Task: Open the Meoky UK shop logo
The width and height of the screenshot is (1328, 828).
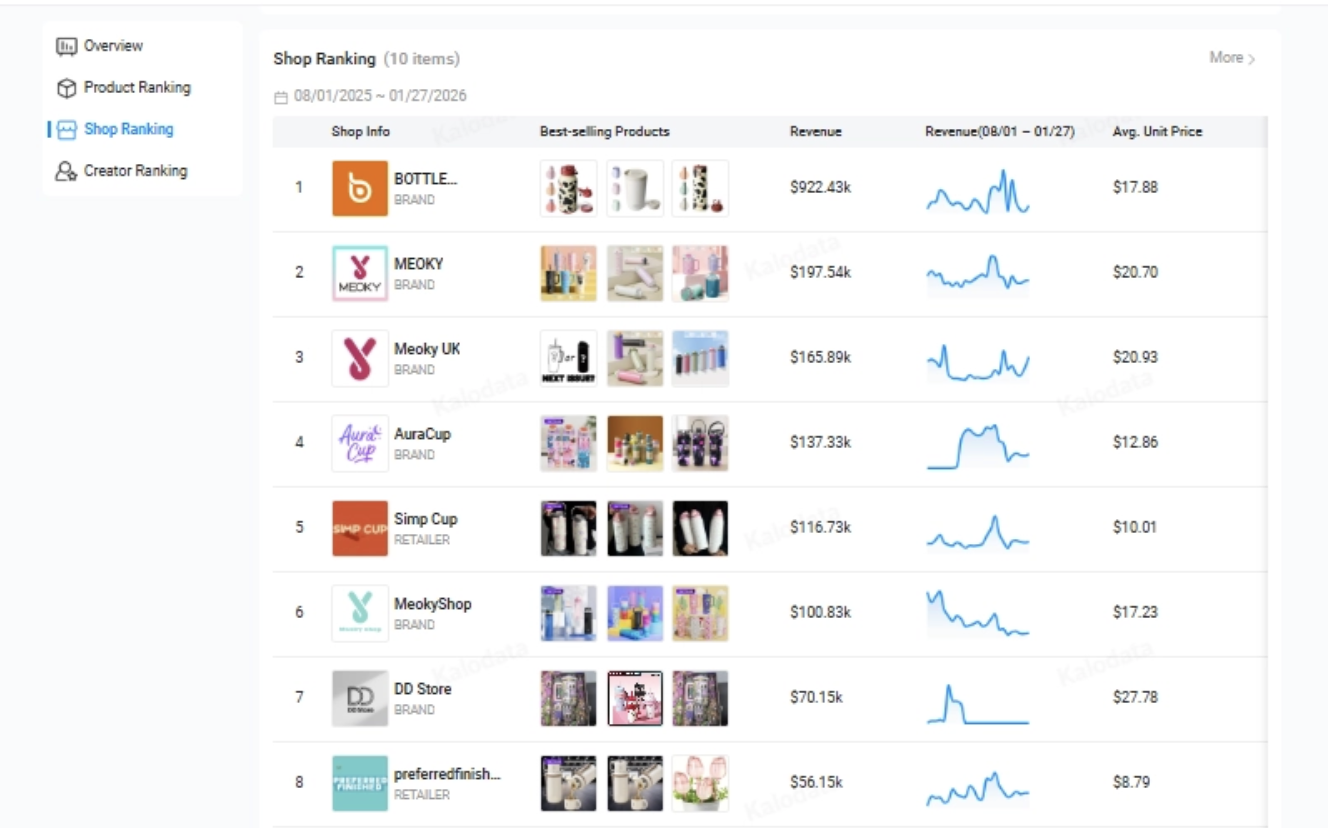Action: pos(360,358)
